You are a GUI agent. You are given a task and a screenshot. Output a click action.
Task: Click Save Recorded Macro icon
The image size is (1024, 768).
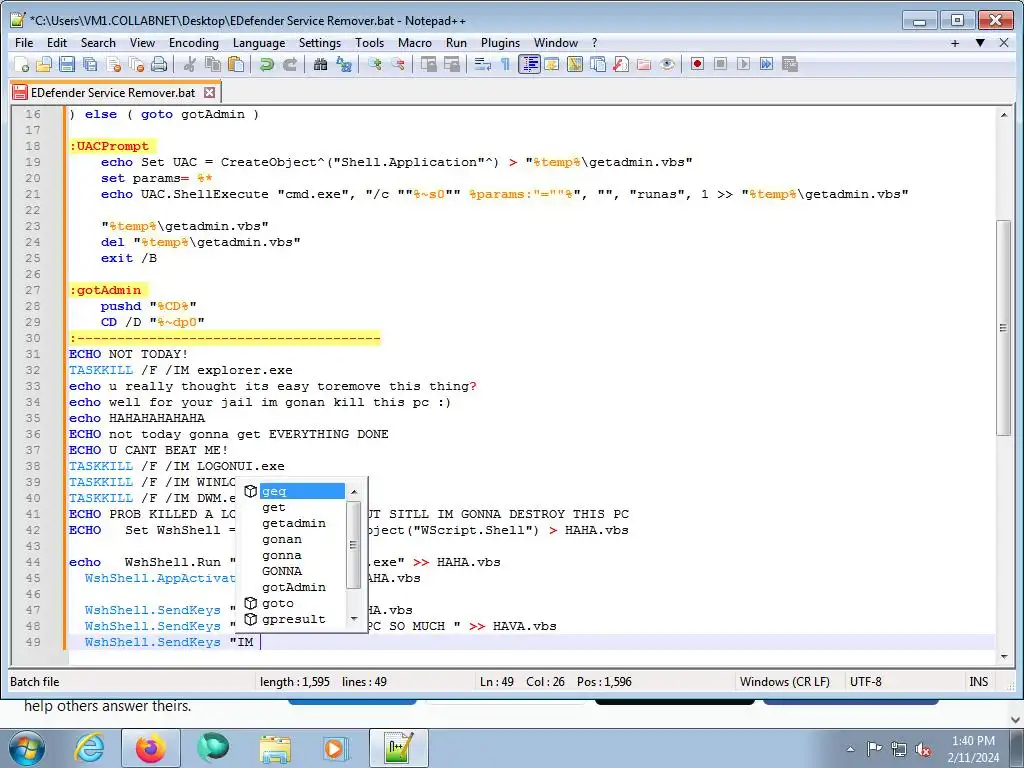point(790,64)
